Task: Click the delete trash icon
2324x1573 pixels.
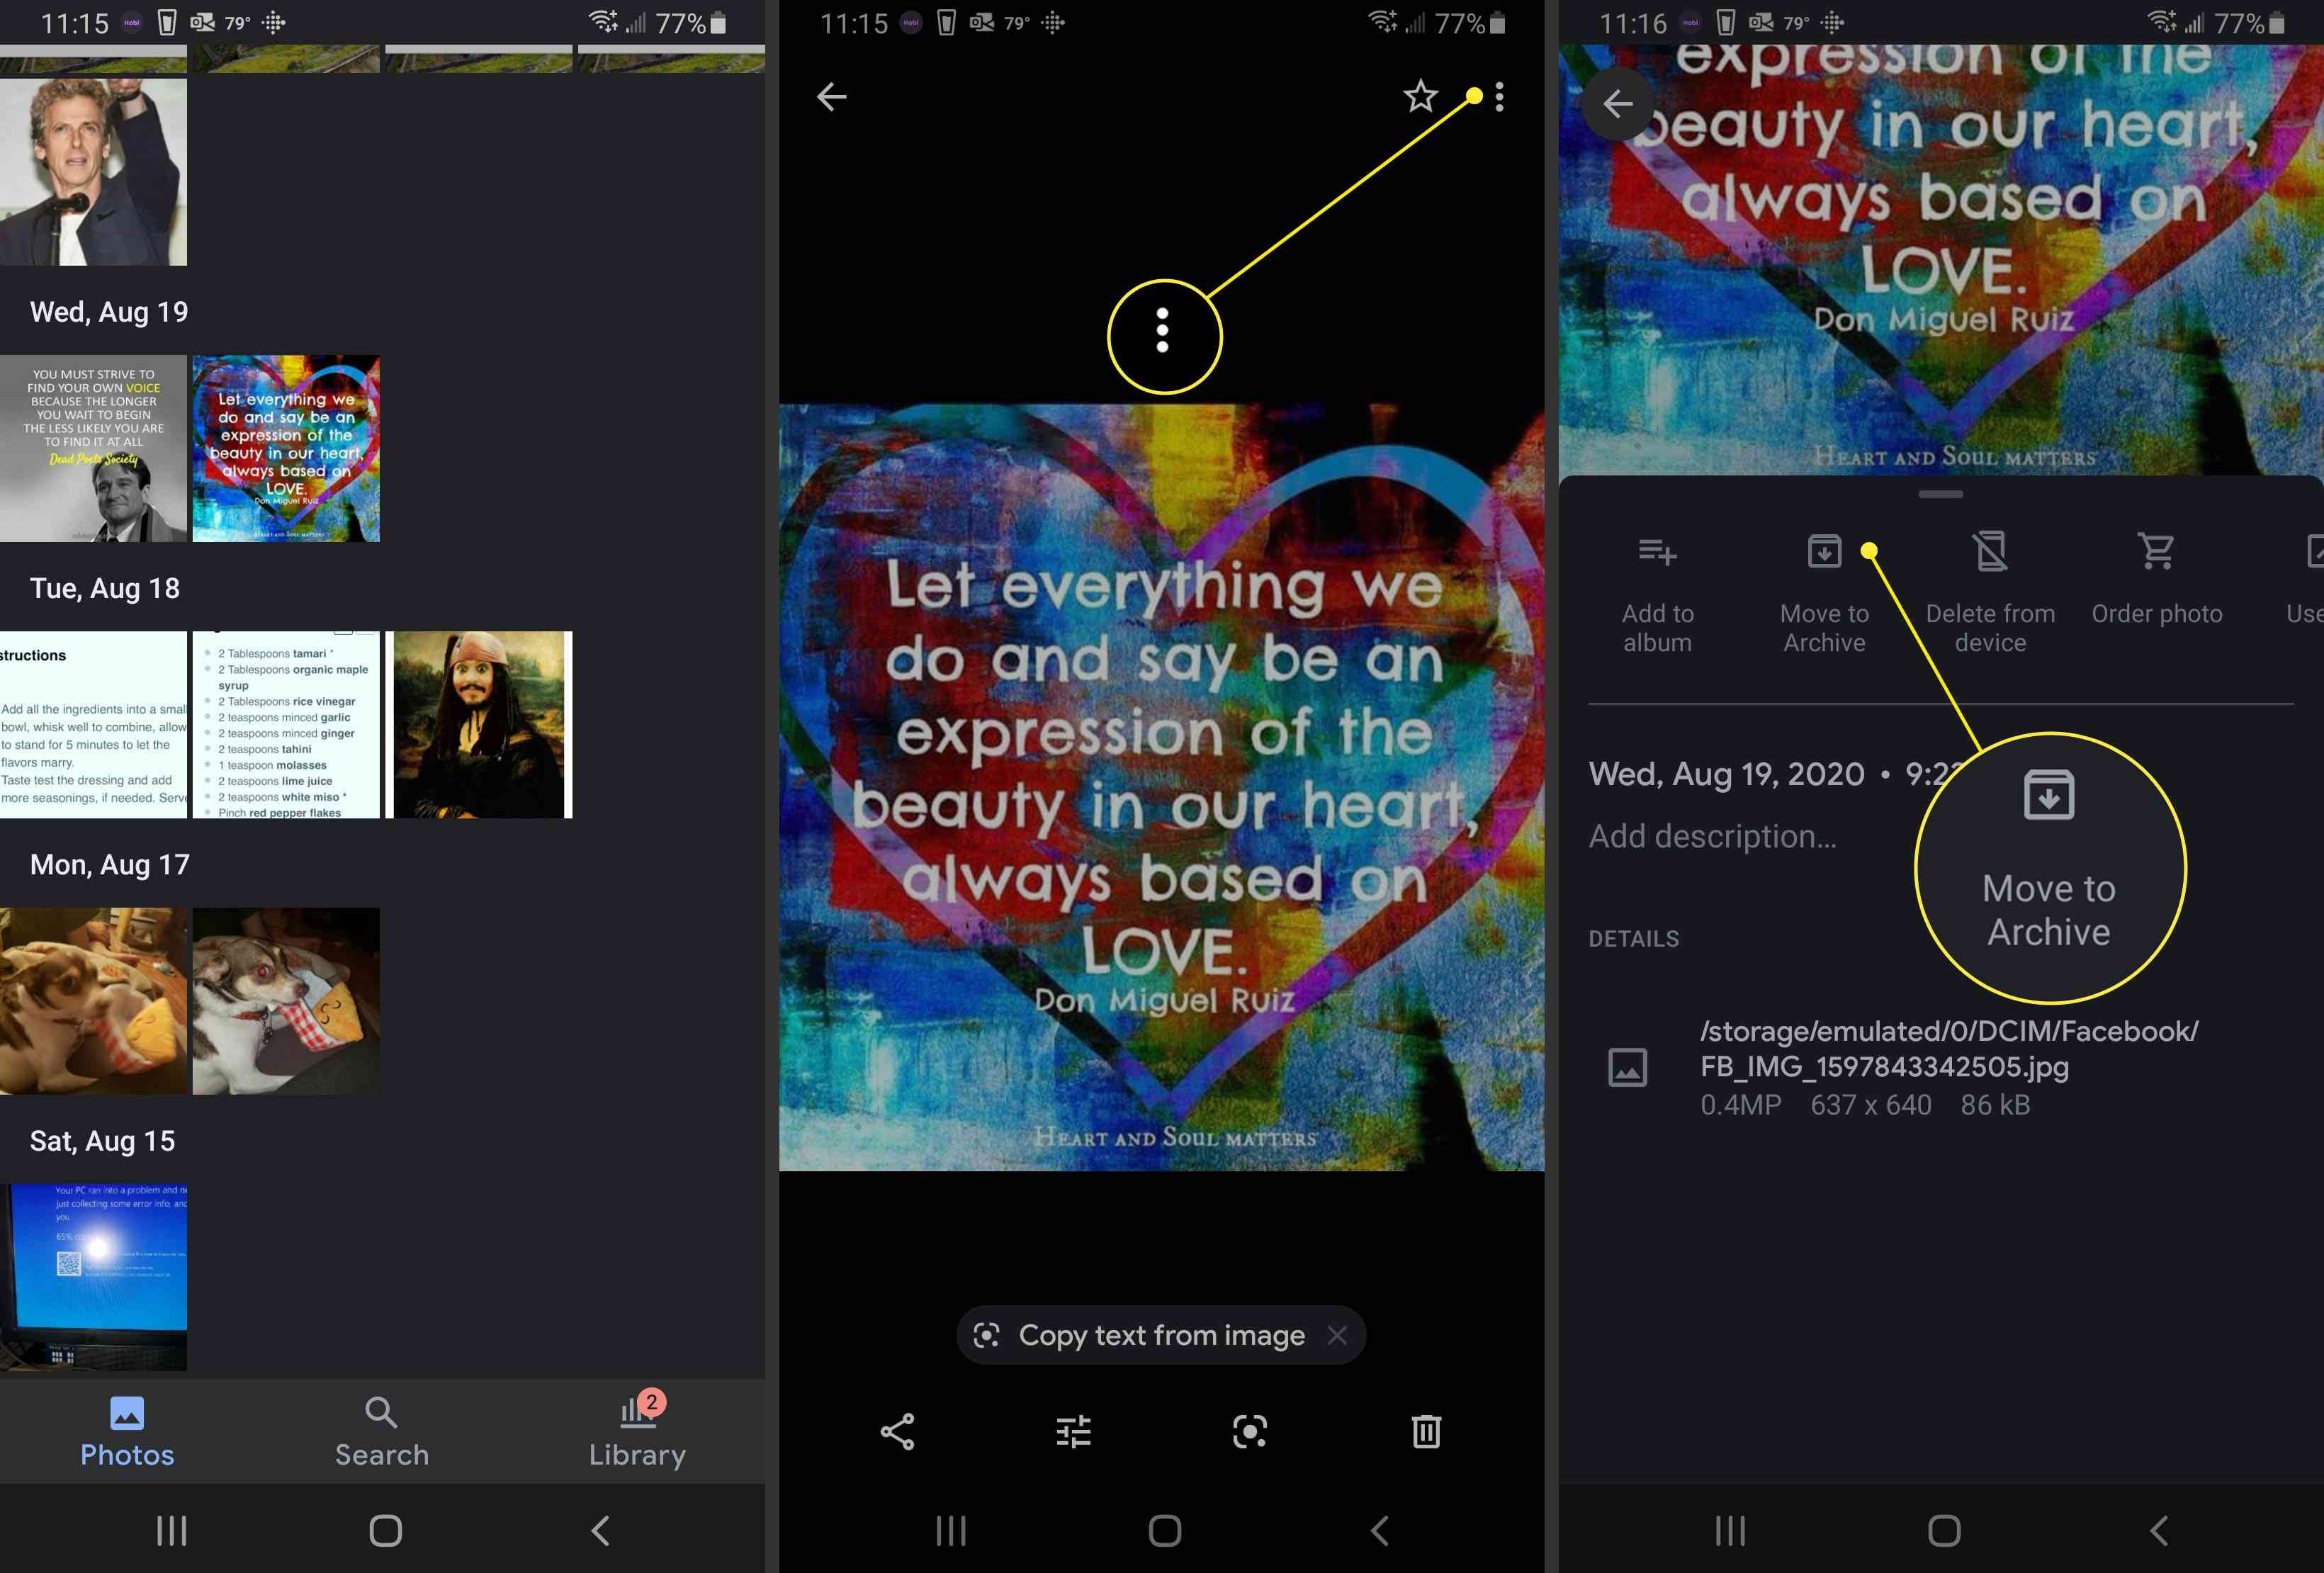Action: 1426,1429
